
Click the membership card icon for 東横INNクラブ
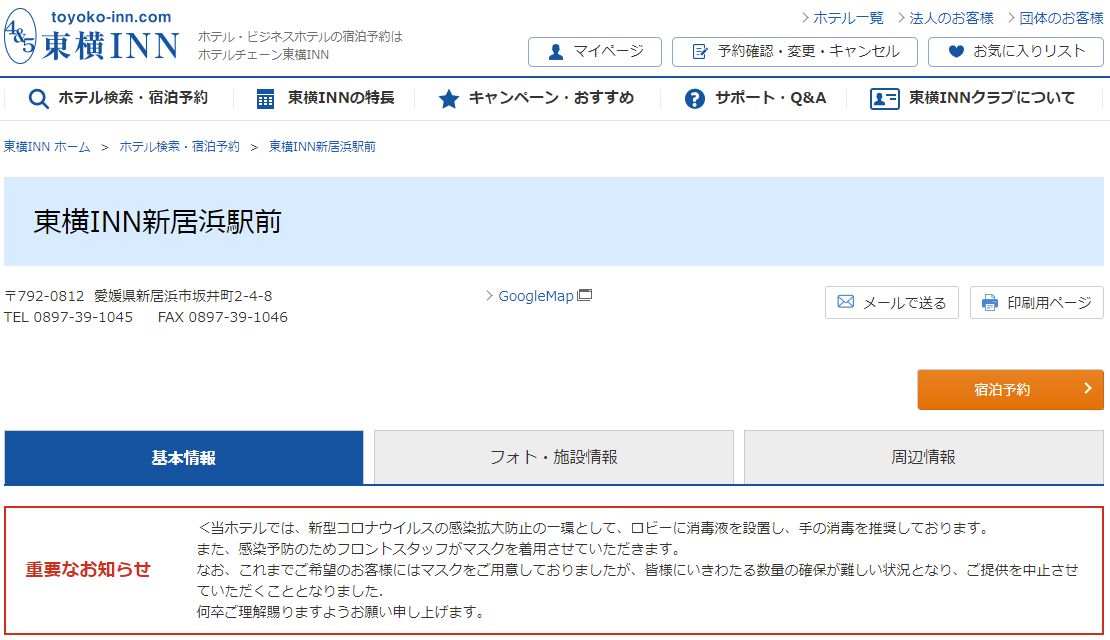tap(884, 98)
